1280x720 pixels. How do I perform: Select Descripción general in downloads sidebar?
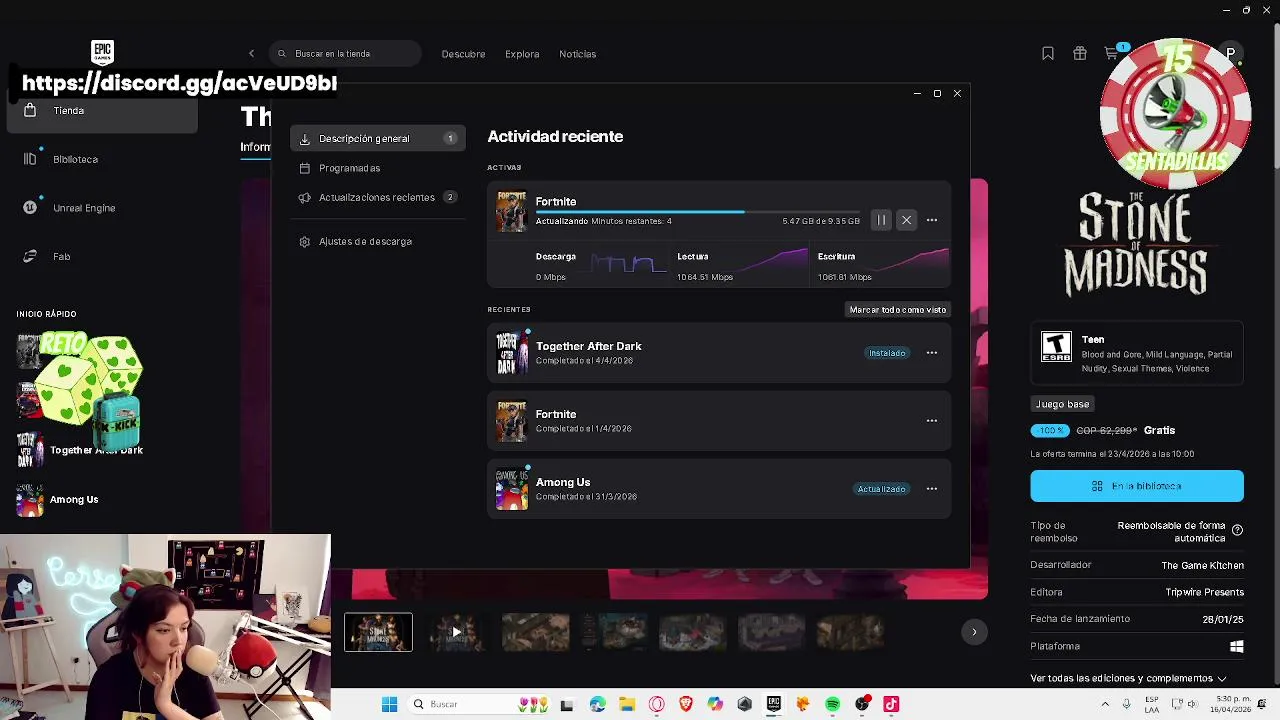(378, 139)
